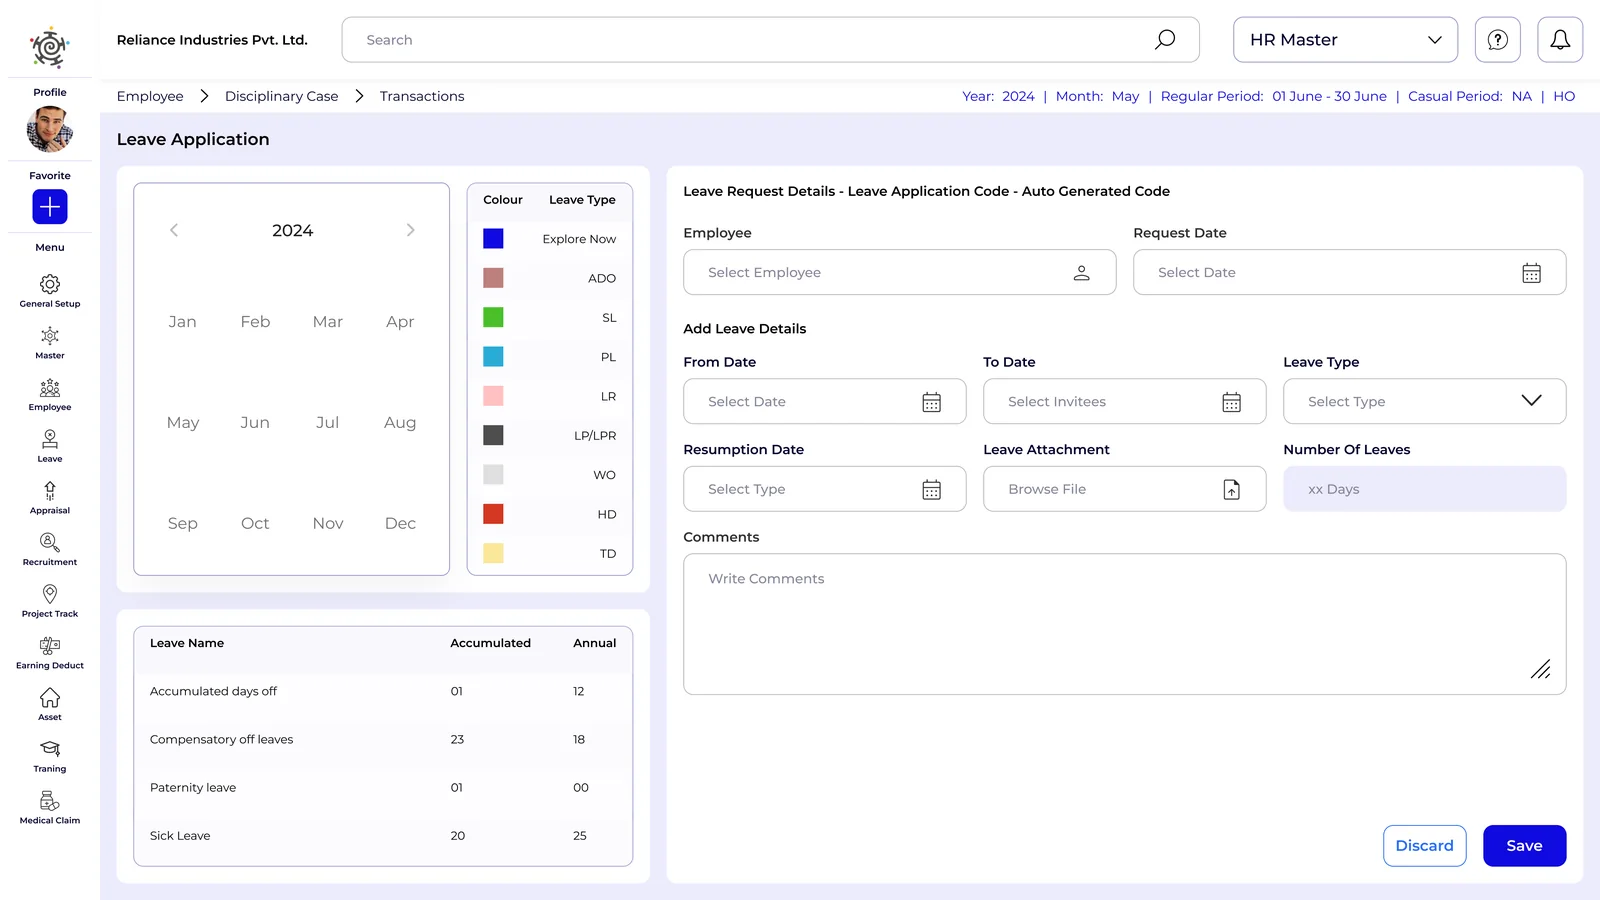Click To Date calendar icon
The height and width of the screenshot is (900, 1600).
tap(1231, 402)
